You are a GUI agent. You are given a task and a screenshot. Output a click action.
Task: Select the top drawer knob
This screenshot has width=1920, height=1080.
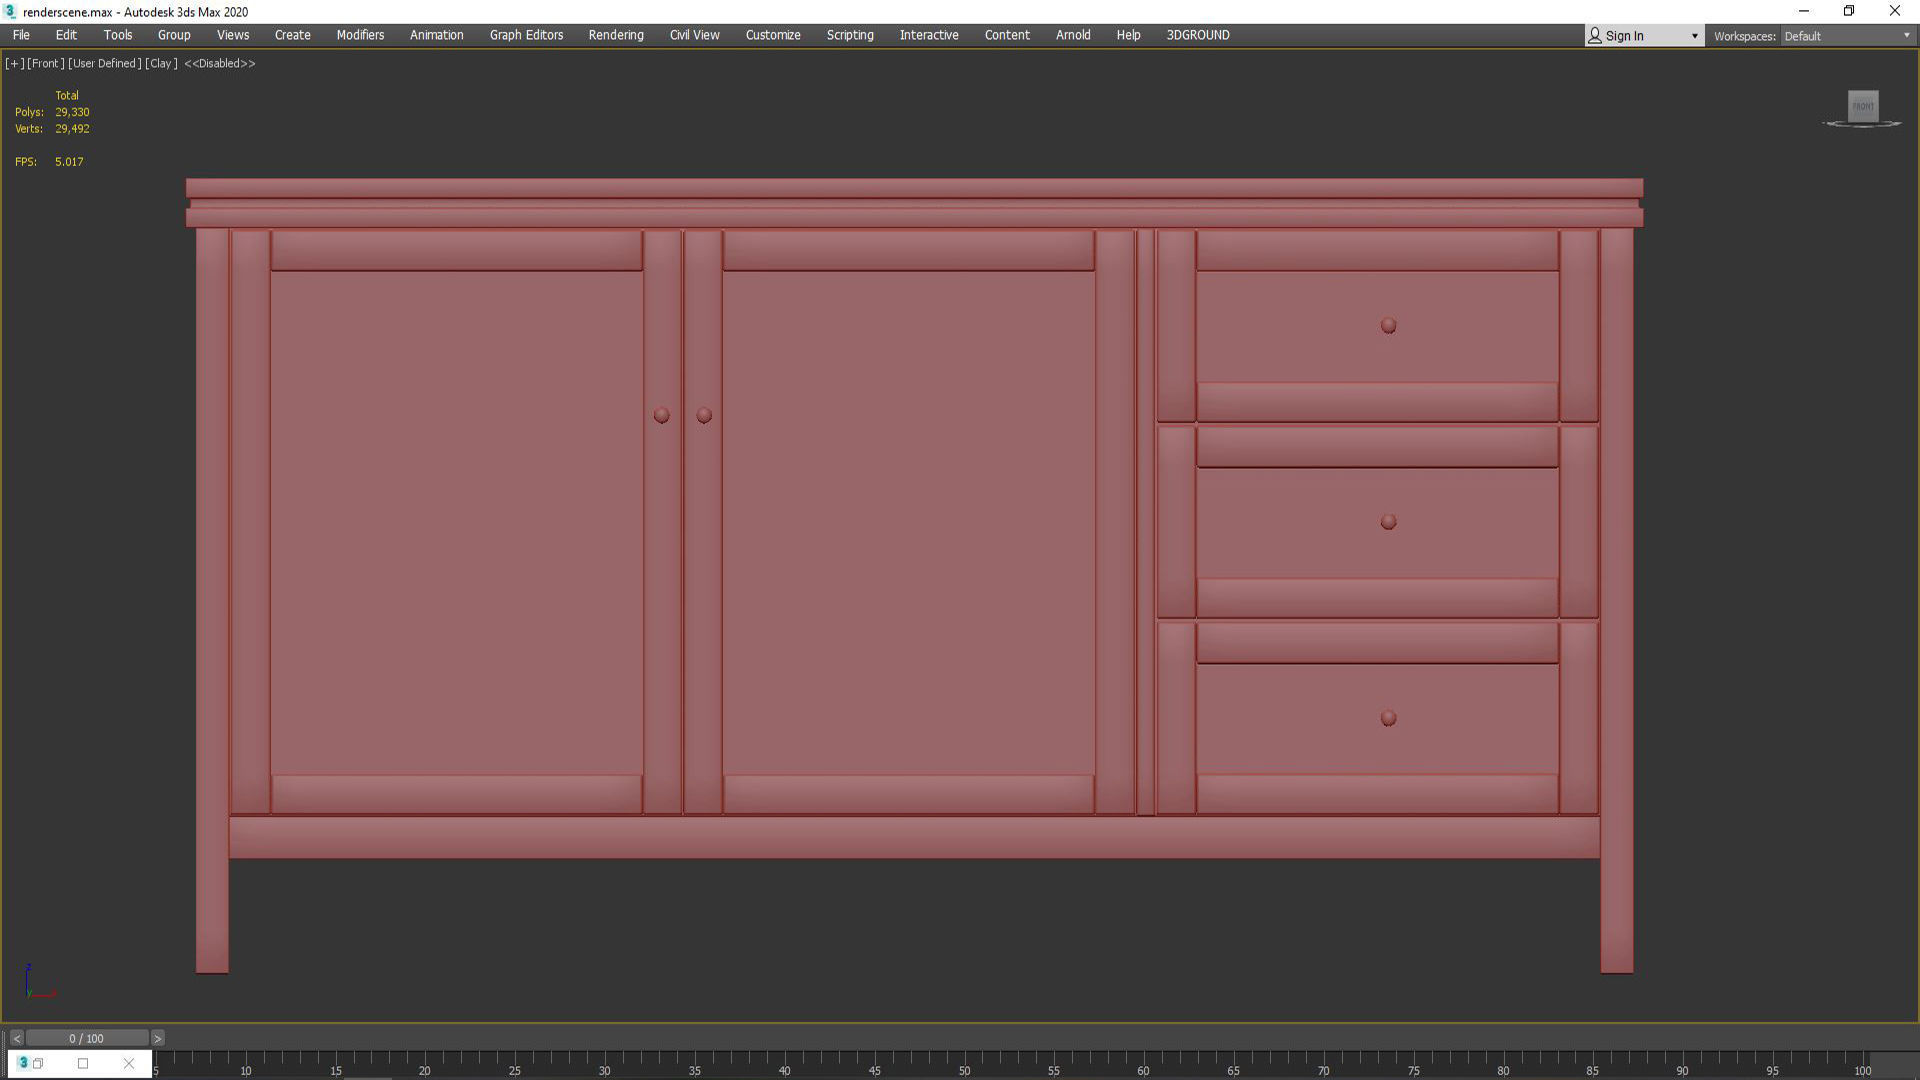pyautogui.click(x=1388, y=326)
